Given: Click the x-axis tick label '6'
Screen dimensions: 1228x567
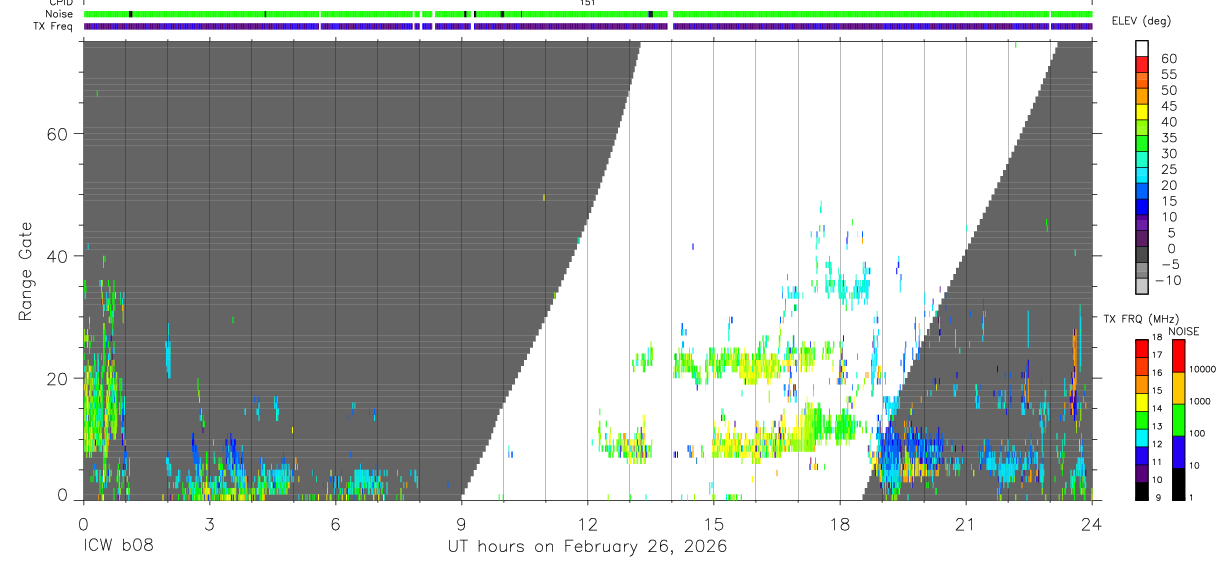Looking at the screenshot, I should pos(335,524).
